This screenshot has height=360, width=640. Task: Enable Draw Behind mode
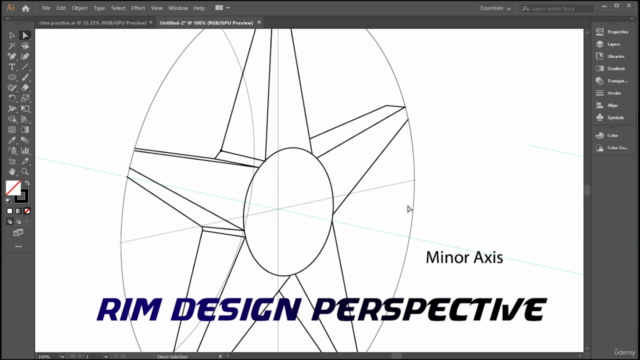pyautogui.click(x=18, y=222)
